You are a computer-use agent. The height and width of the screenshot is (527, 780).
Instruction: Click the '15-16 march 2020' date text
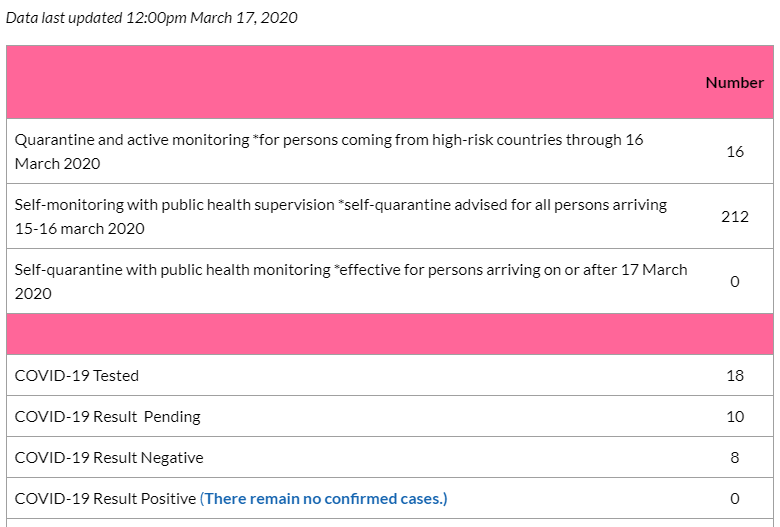[x=80, y=229]
